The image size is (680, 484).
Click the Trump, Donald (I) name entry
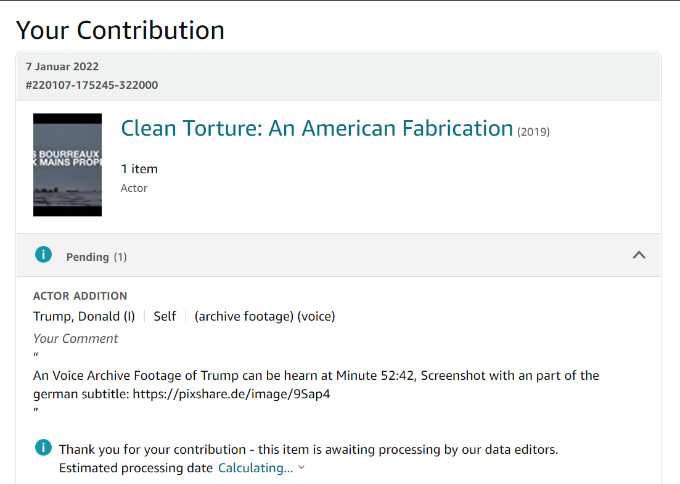pyautogui.click(x=84, y=316)
